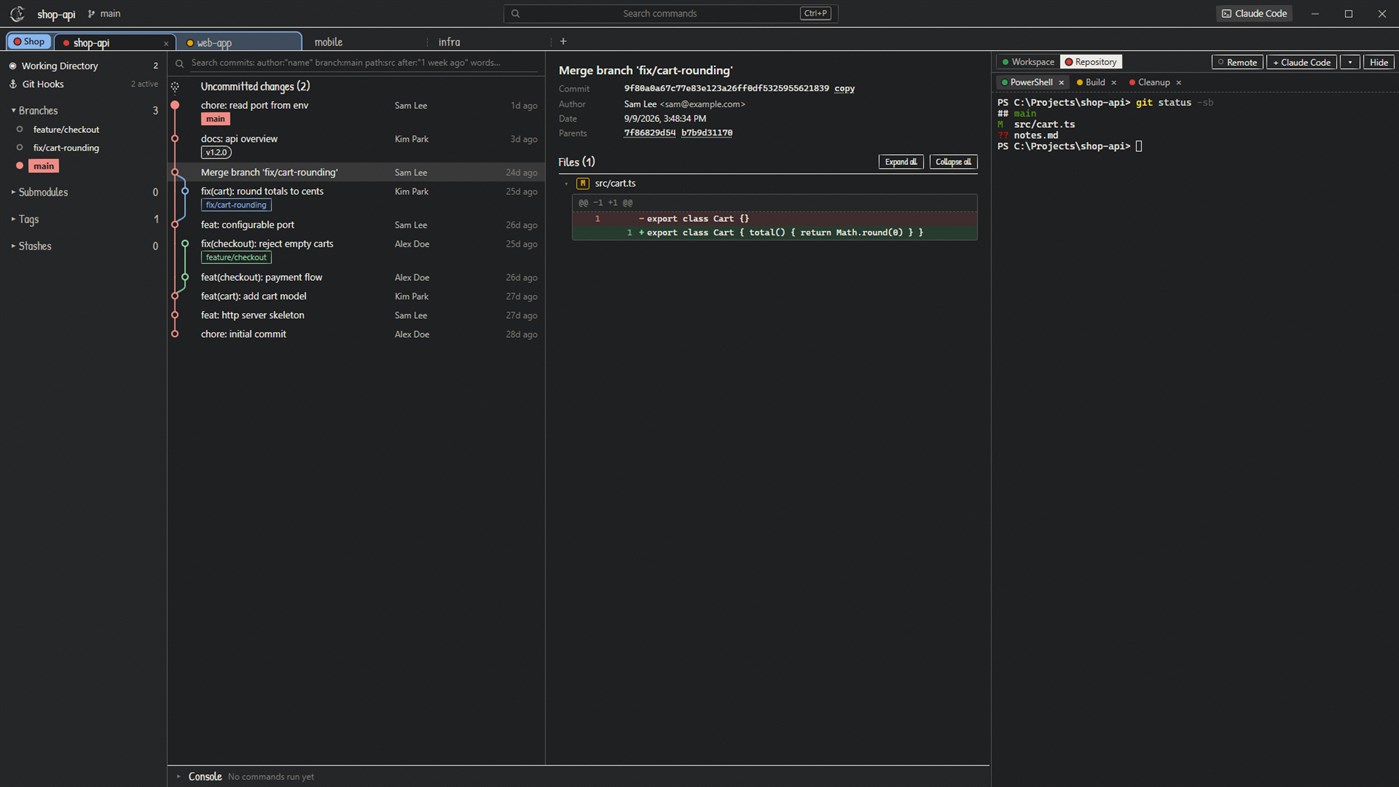Switch to the Workspace terminal scope
This screenshot has height=787, width=1399.
pyautogui.click(x=1028, y=62)
